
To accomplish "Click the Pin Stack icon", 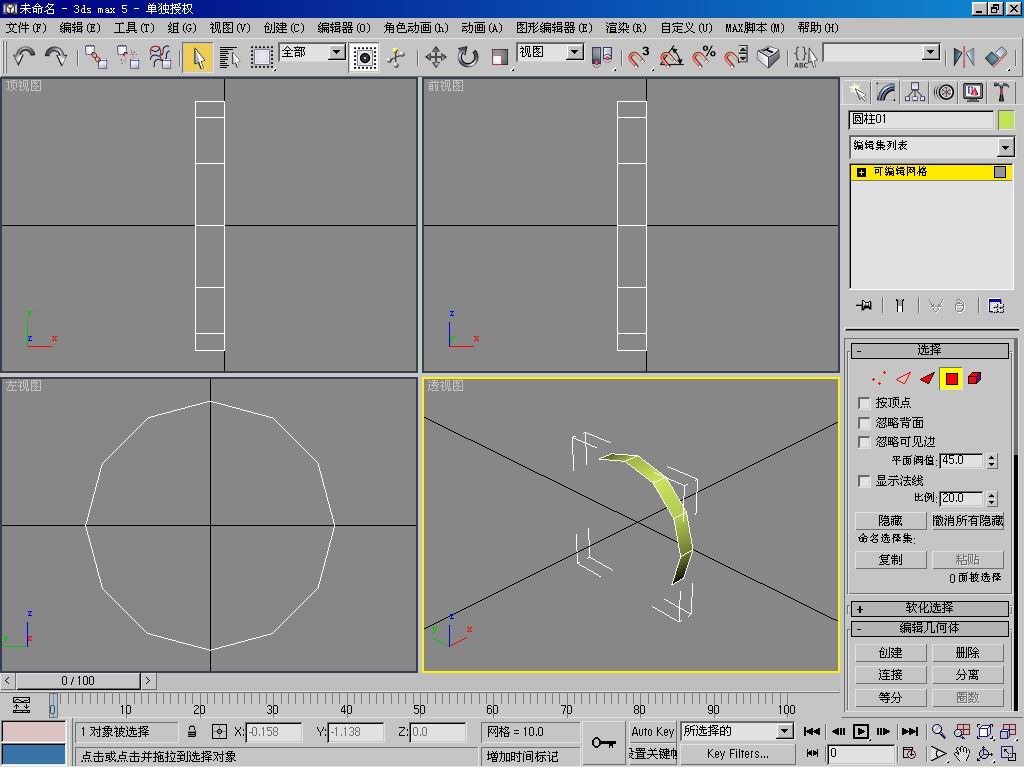I will (x=864, y=305).
